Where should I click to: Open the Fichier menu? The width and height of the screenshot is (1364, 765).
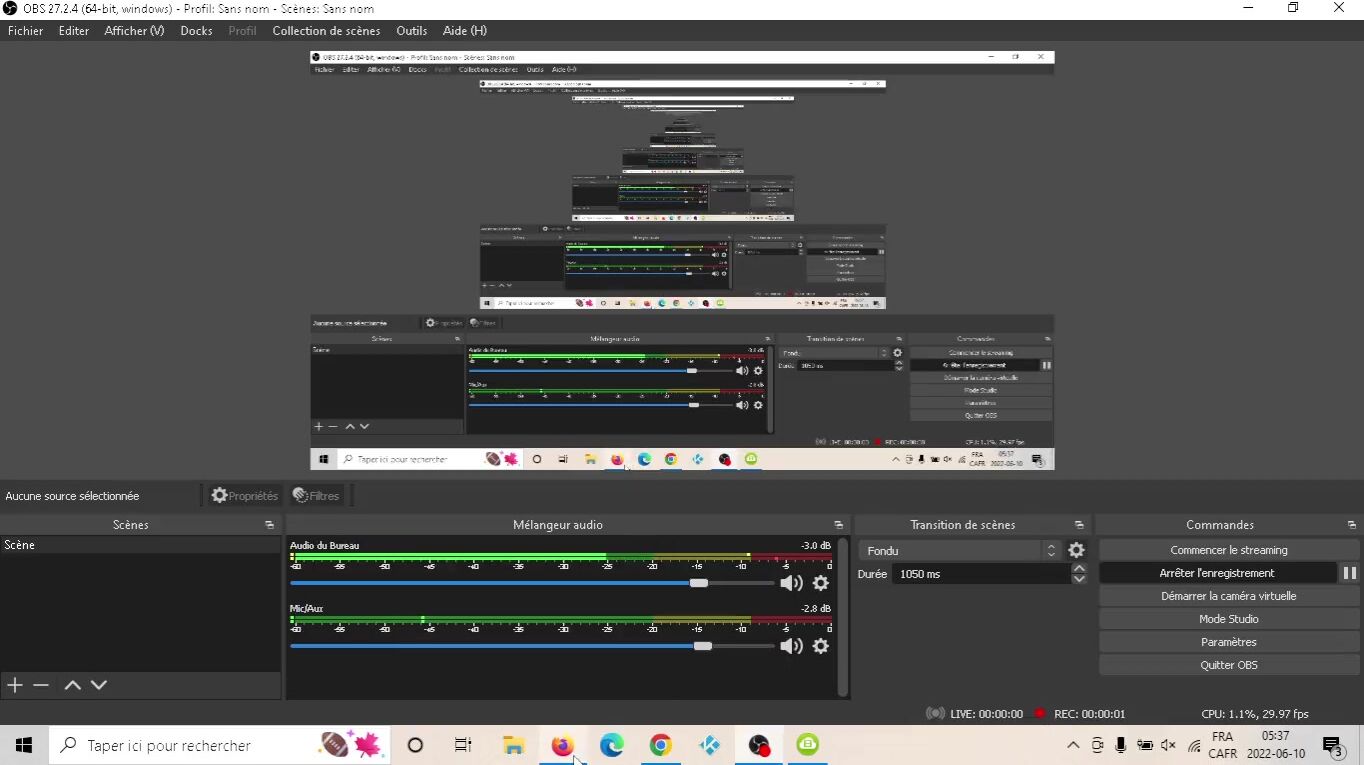(x=26, y=31)
